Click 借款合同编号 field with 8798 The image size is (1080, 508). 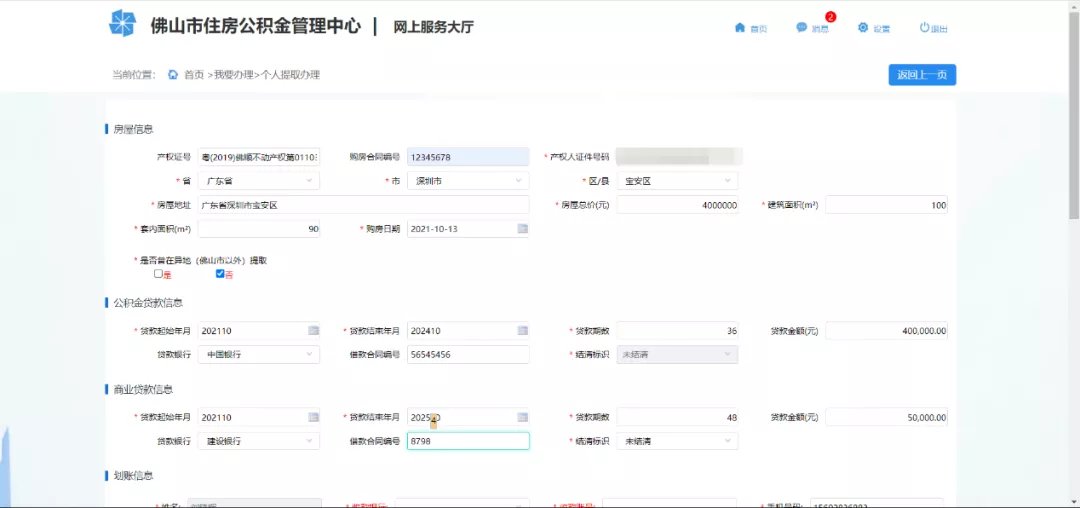(468, 441)
